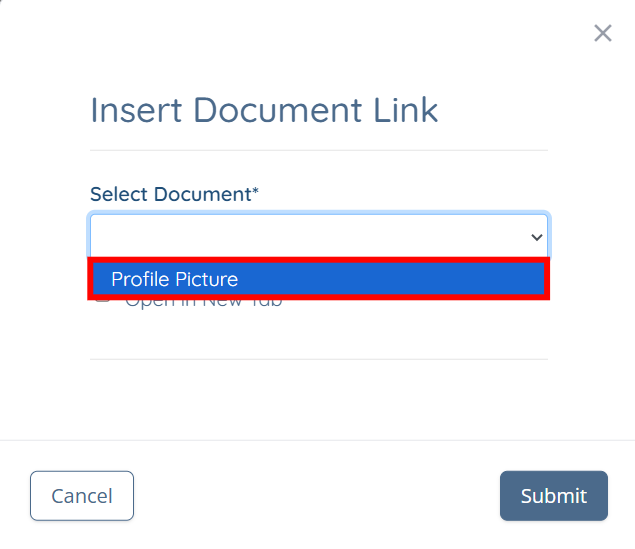Screen dimensions: 635x549
Task: Click the Cancel button
Action: pyautogui.click(x=82, y=496)
